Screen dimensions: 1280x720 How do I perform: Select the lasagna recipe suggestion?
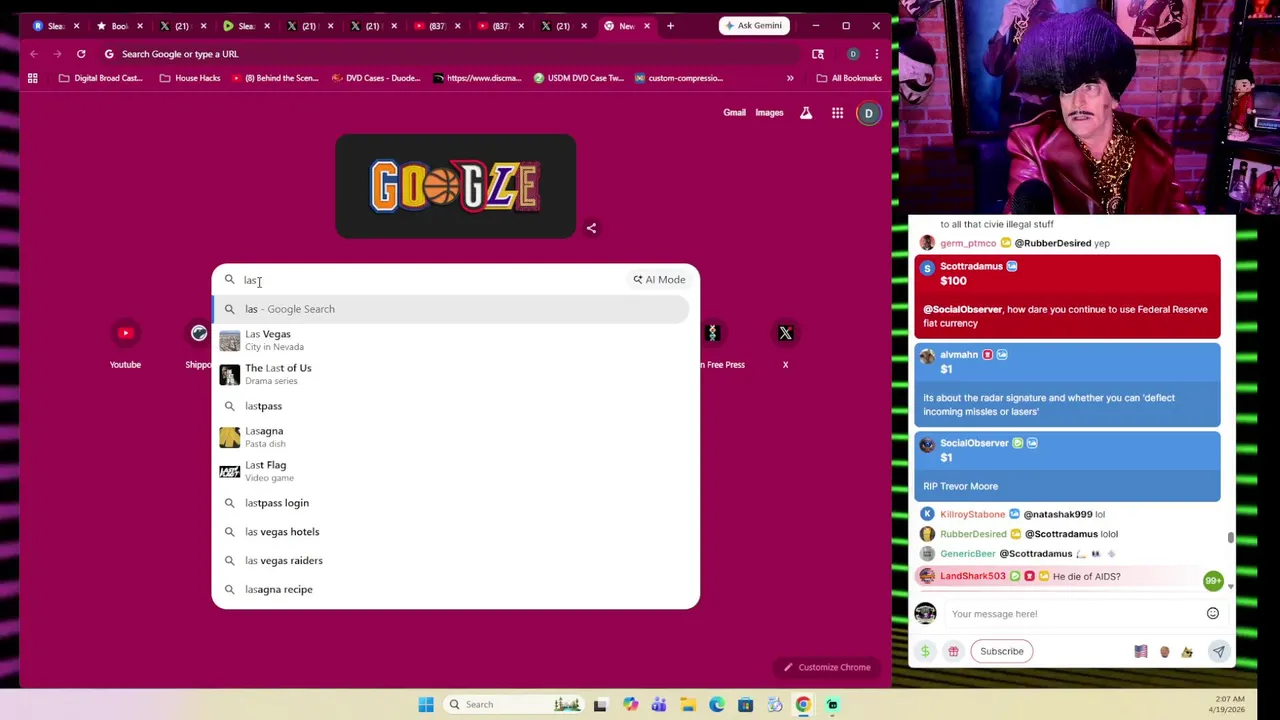tap(451, 590)
